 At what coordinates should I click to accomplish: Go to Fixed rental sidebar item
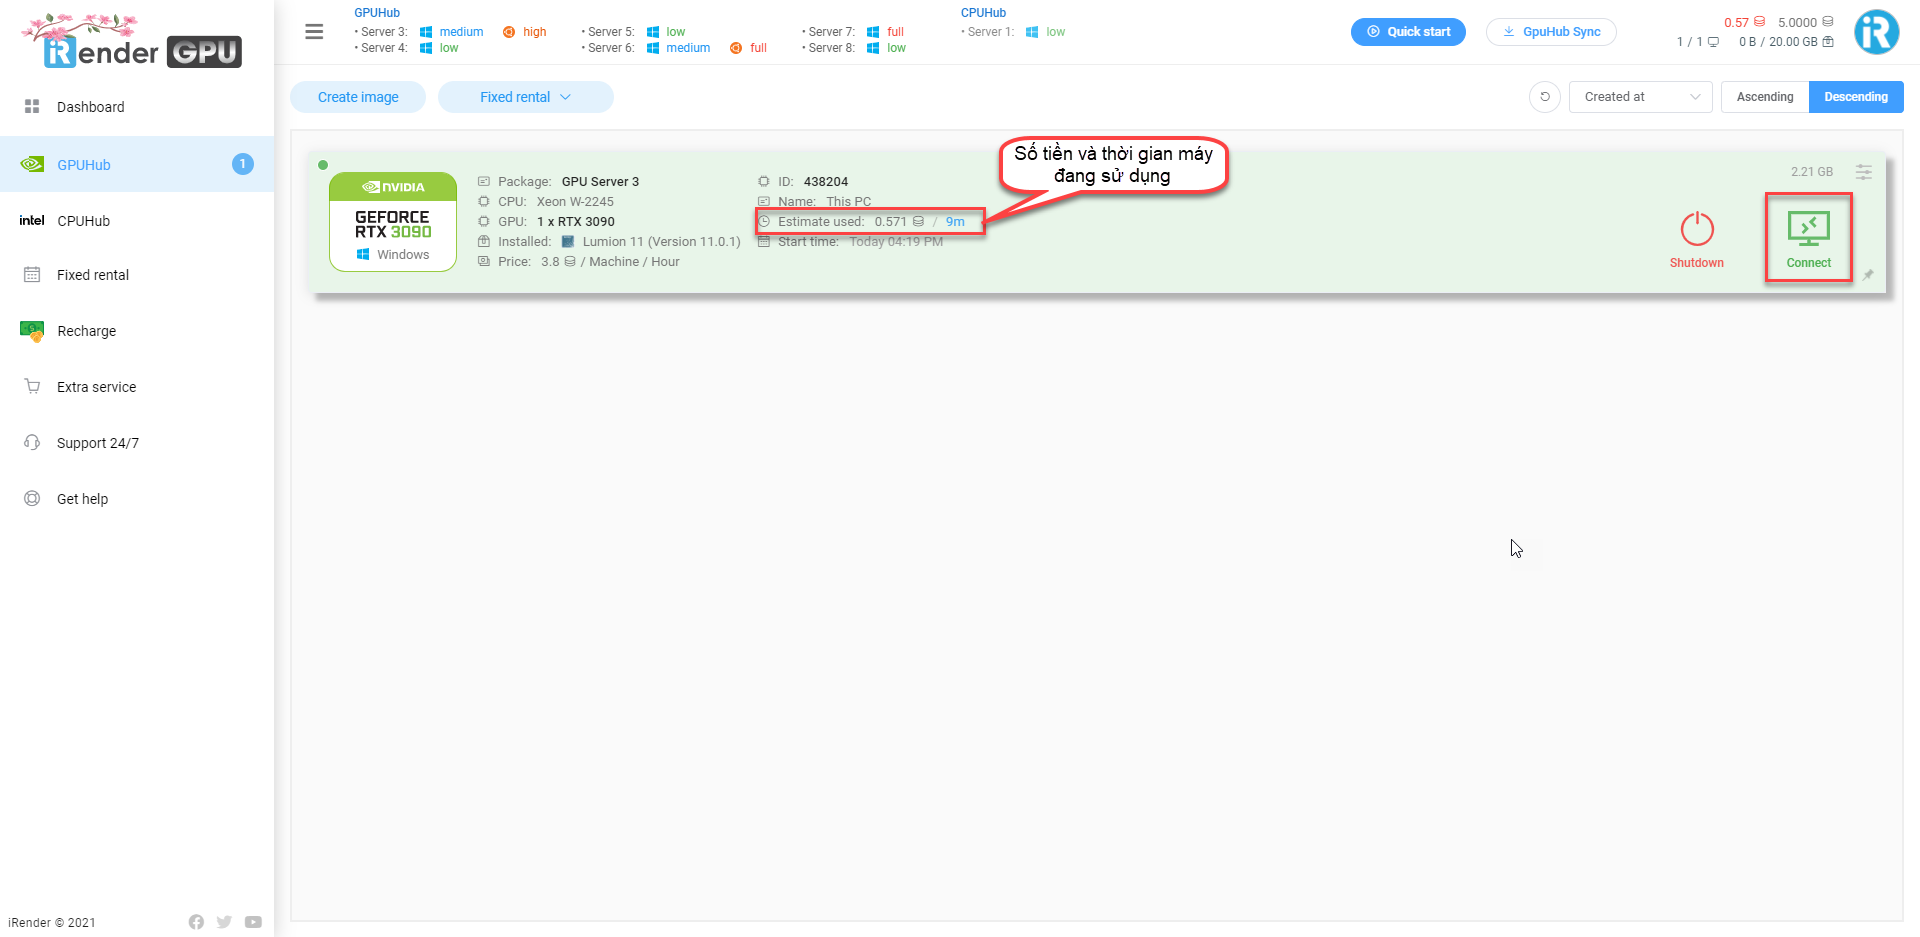(137, 275)
